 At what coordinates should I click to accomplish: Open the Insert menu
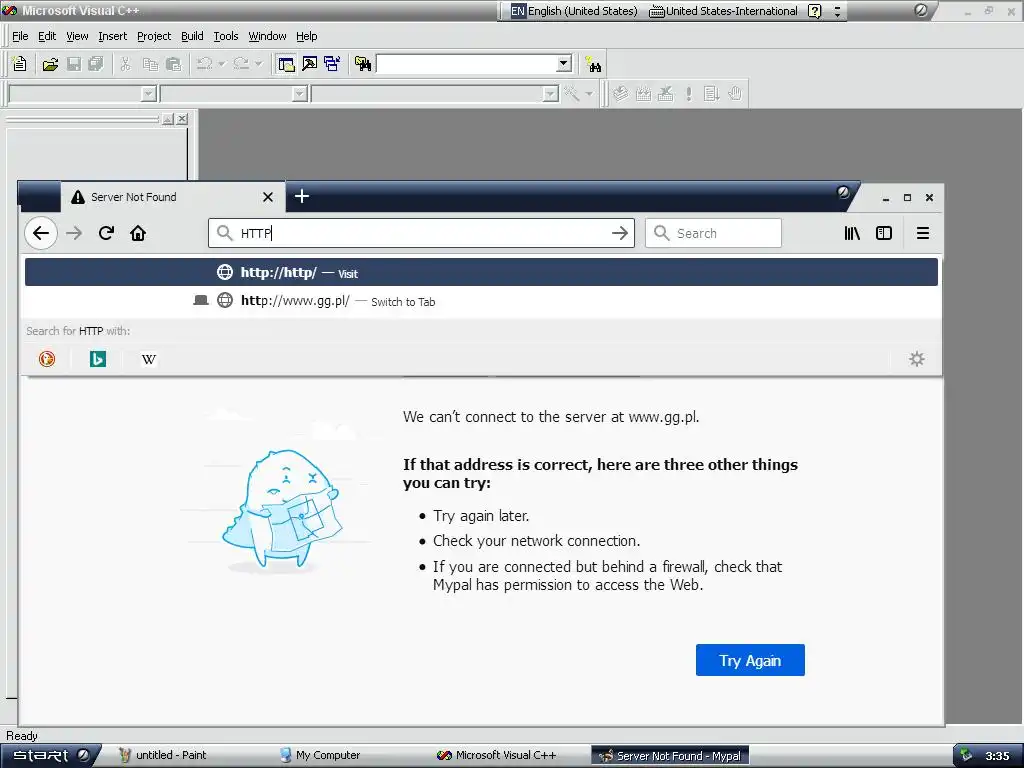[x=112, y=36]
